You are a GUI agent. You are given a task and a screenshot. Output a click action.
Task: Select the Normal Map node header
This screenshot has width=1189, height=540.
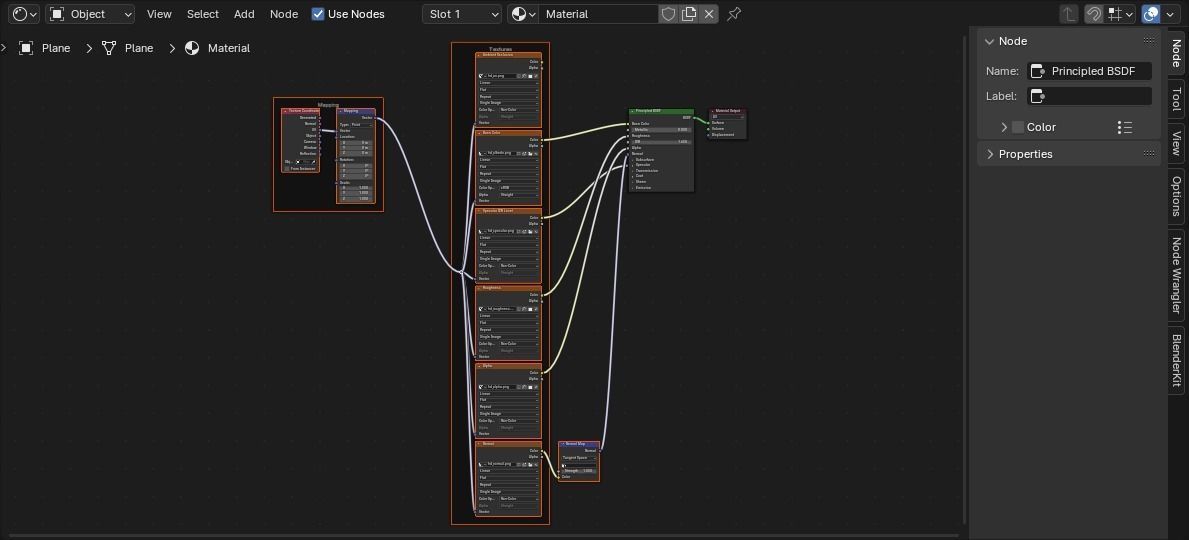coord(579,444)
